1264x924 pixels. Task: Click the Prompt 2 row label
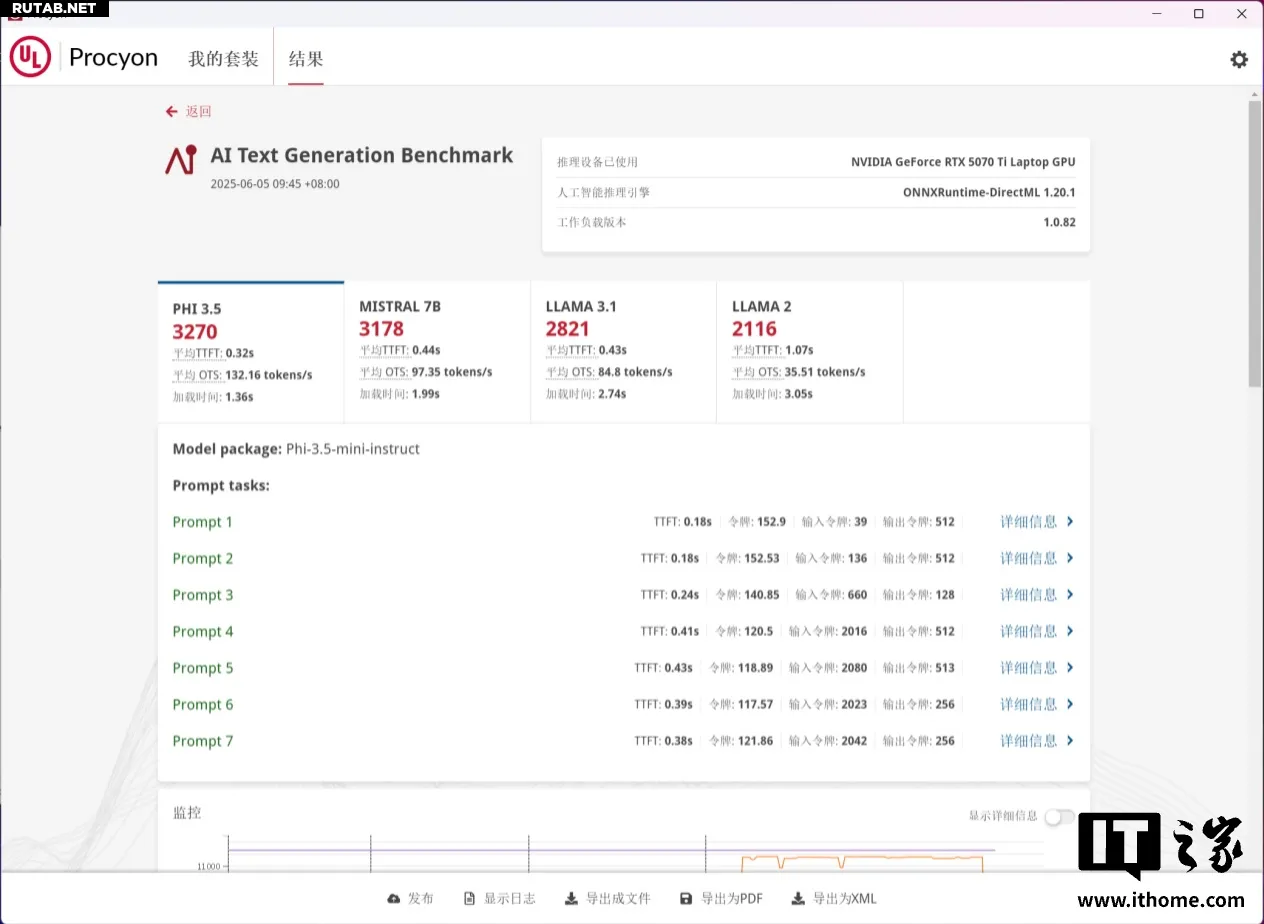pyautogui.click(x=202, y=558)
